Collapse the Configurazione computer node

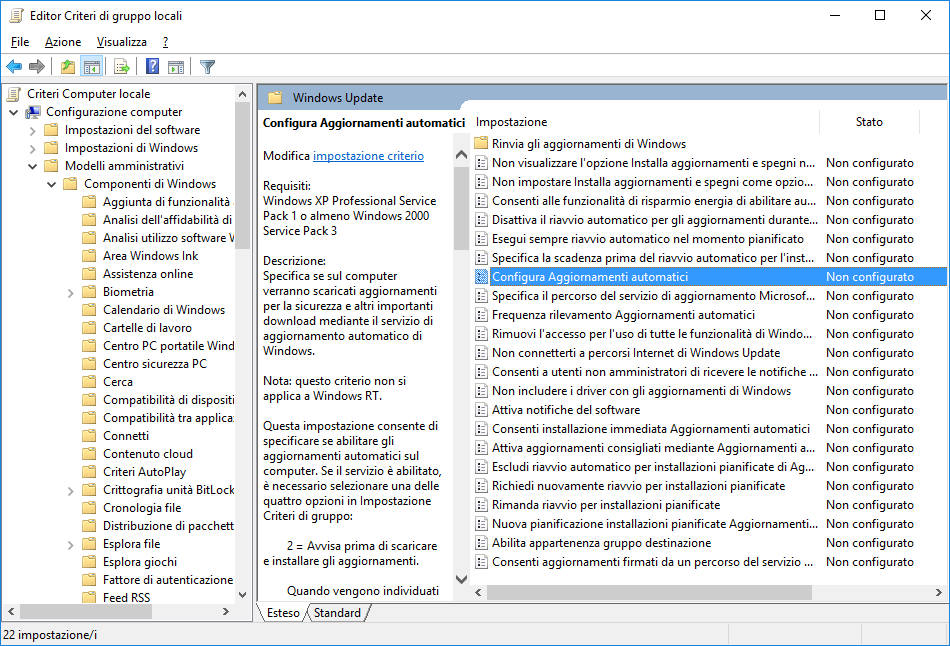point(14,112)
